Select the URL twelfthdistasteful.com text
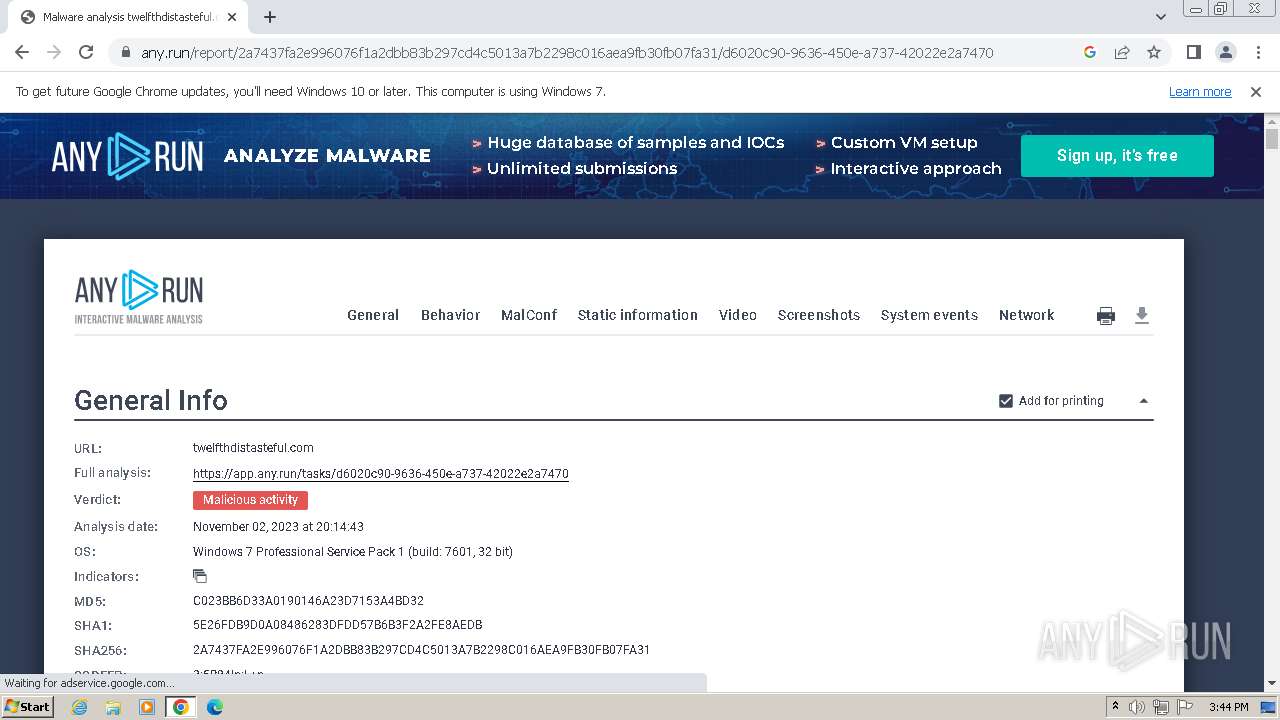This screenshot has width=1280, height=720. tap(253, 448)
